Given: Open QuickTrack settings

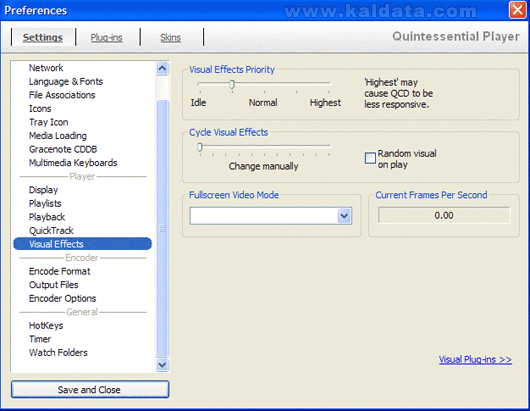Looking at the screenshot, I should tap(51, 231).
